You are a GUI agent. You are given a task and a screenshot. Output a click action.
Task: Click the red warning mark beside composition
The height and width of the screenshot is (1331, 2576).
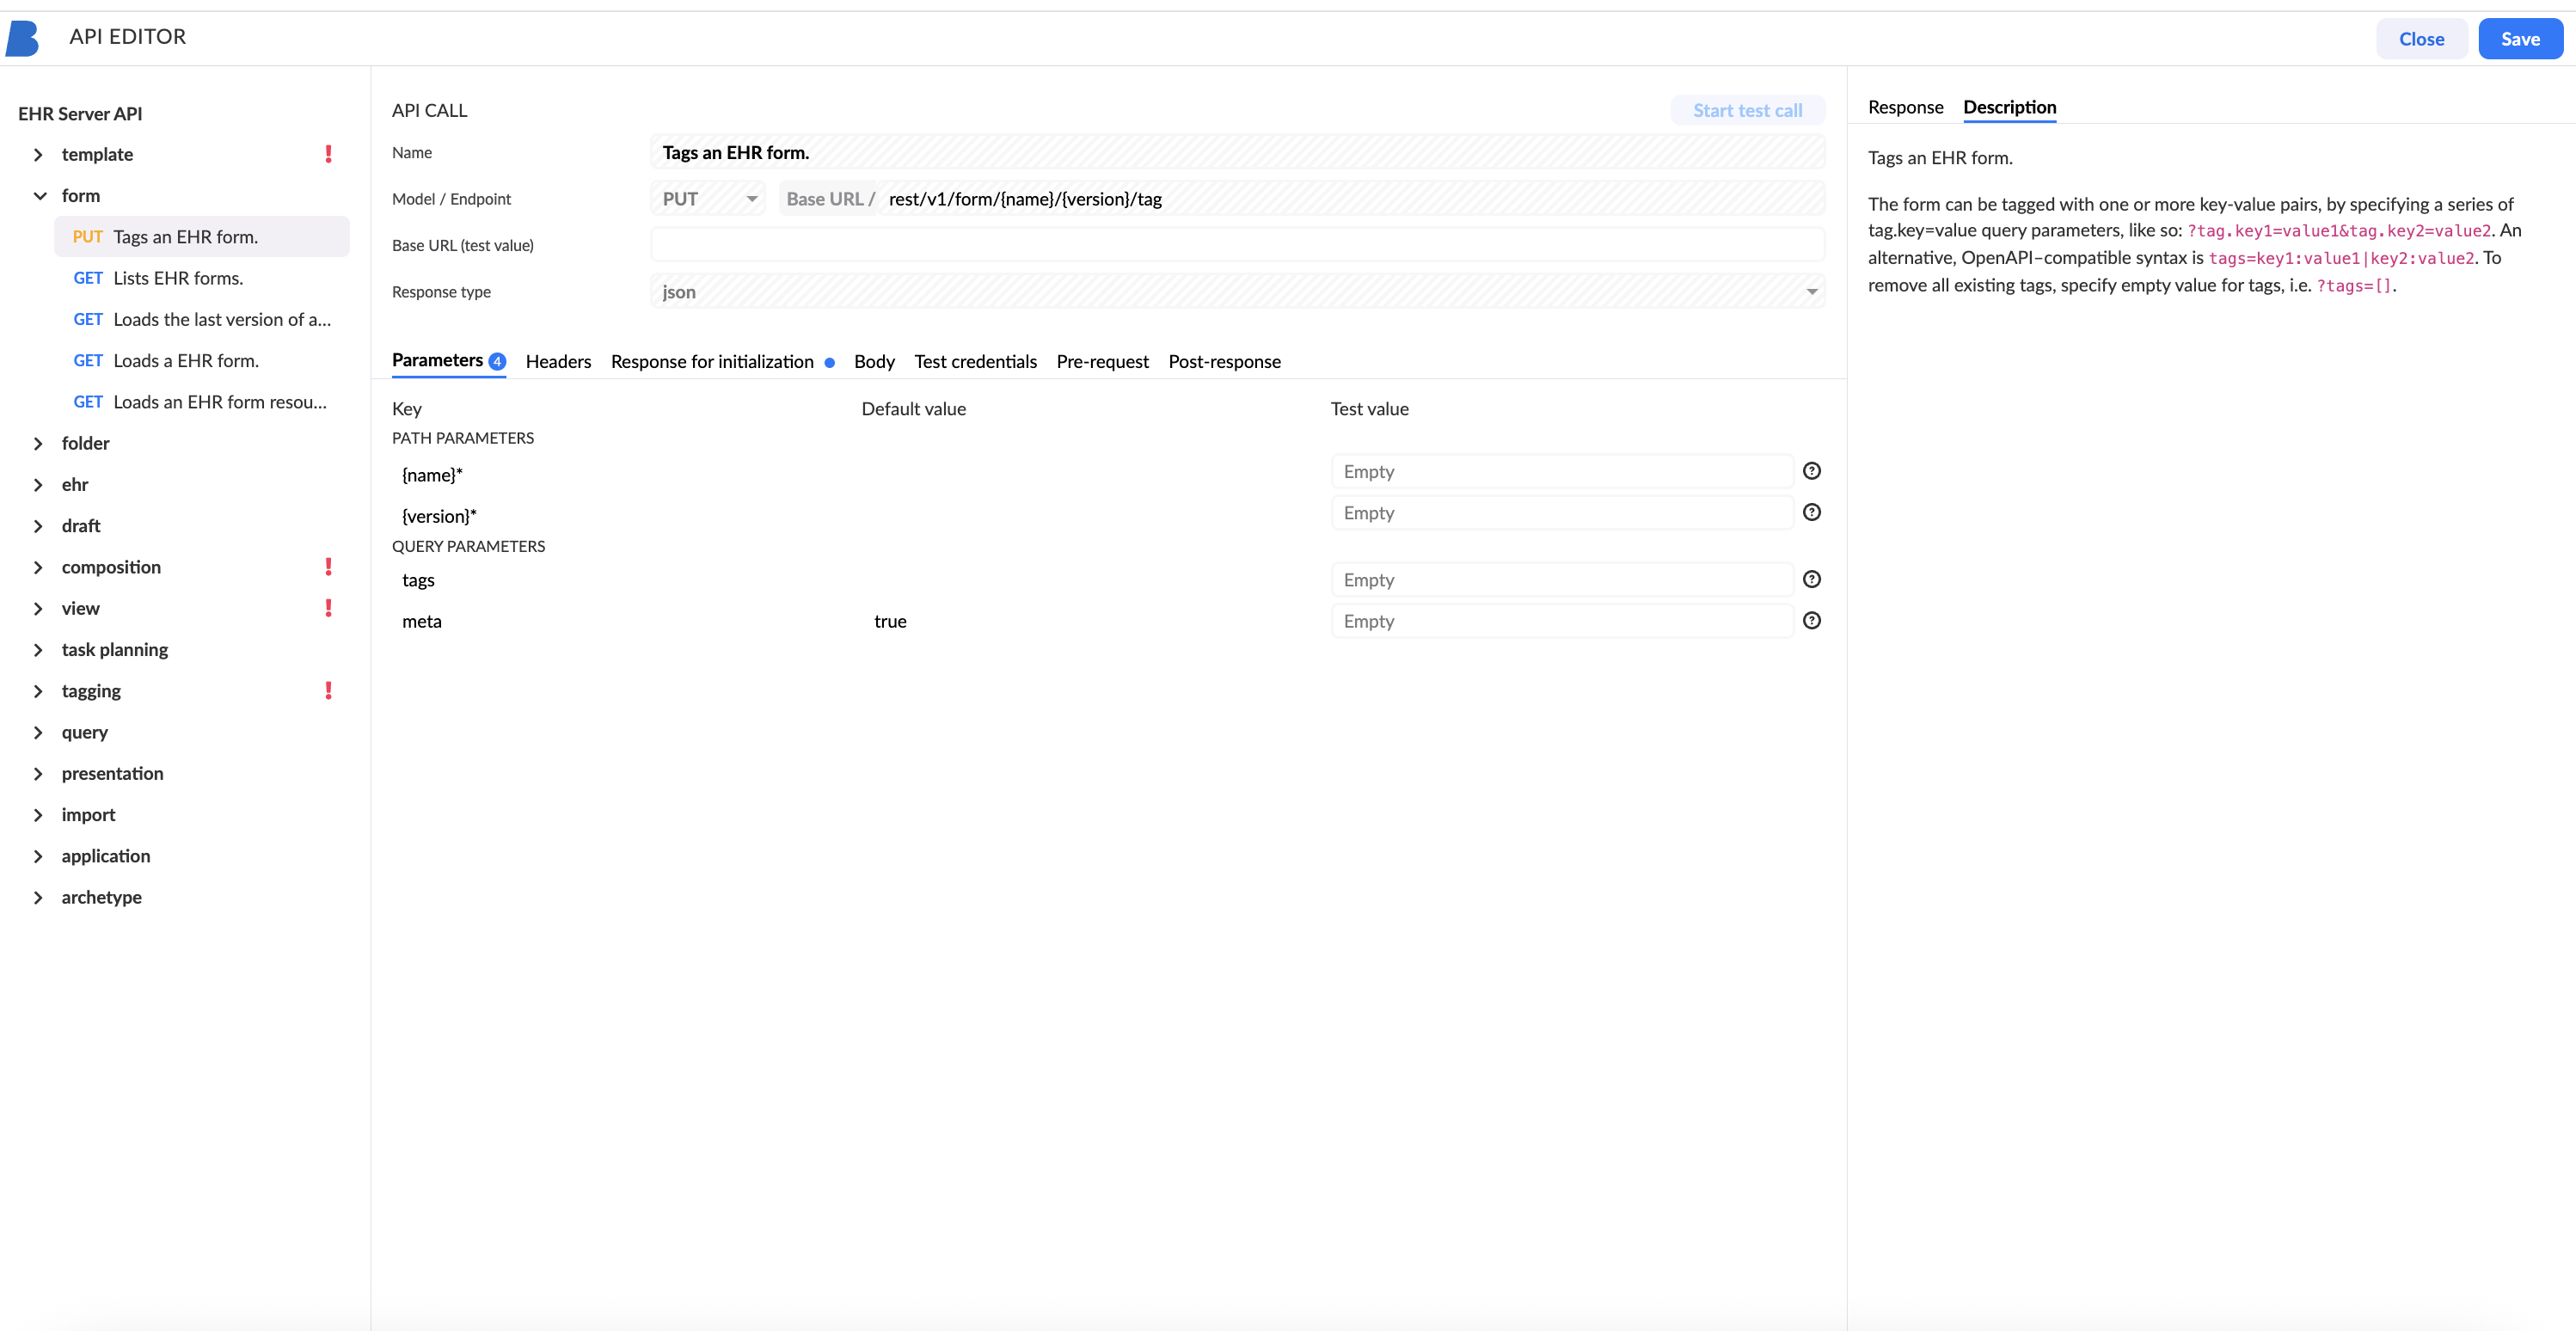[x=328, y=567]
